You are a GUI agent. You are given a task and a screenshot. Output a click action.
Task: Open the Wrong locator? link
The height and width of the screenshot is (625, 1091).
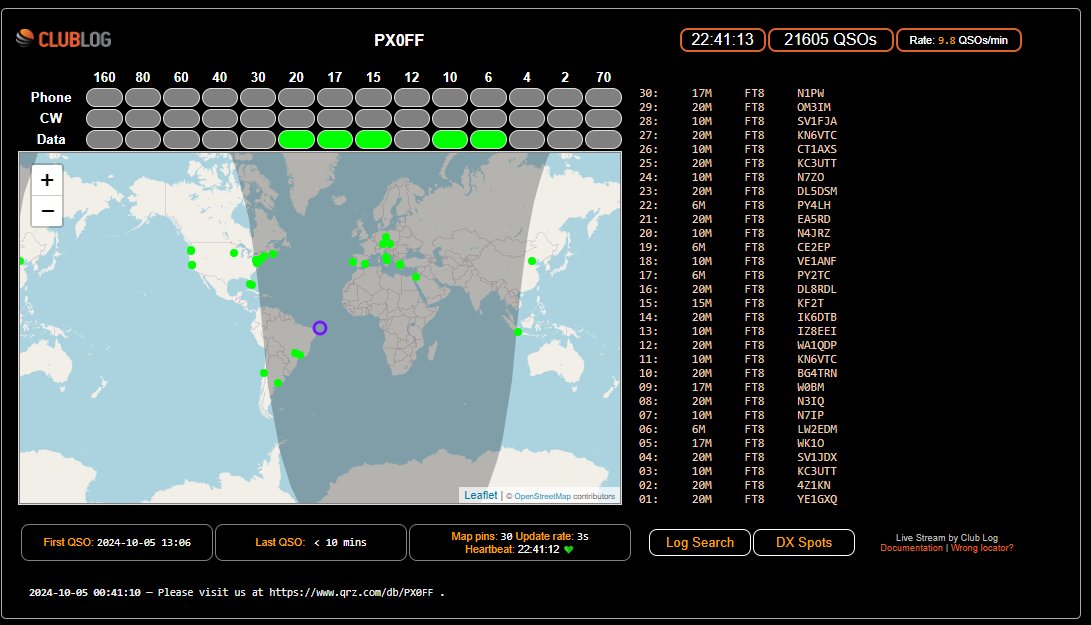(x=982, y=548)
